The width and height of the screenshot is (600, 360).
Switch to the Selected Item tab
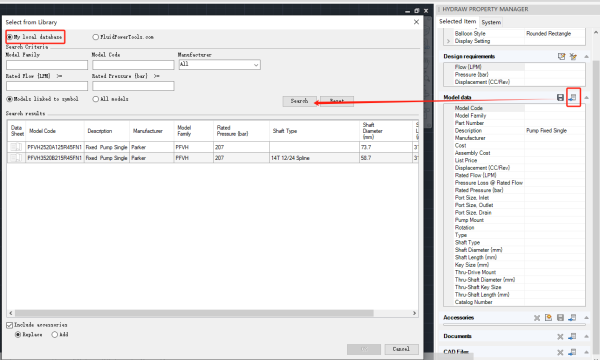click(458, 21)
